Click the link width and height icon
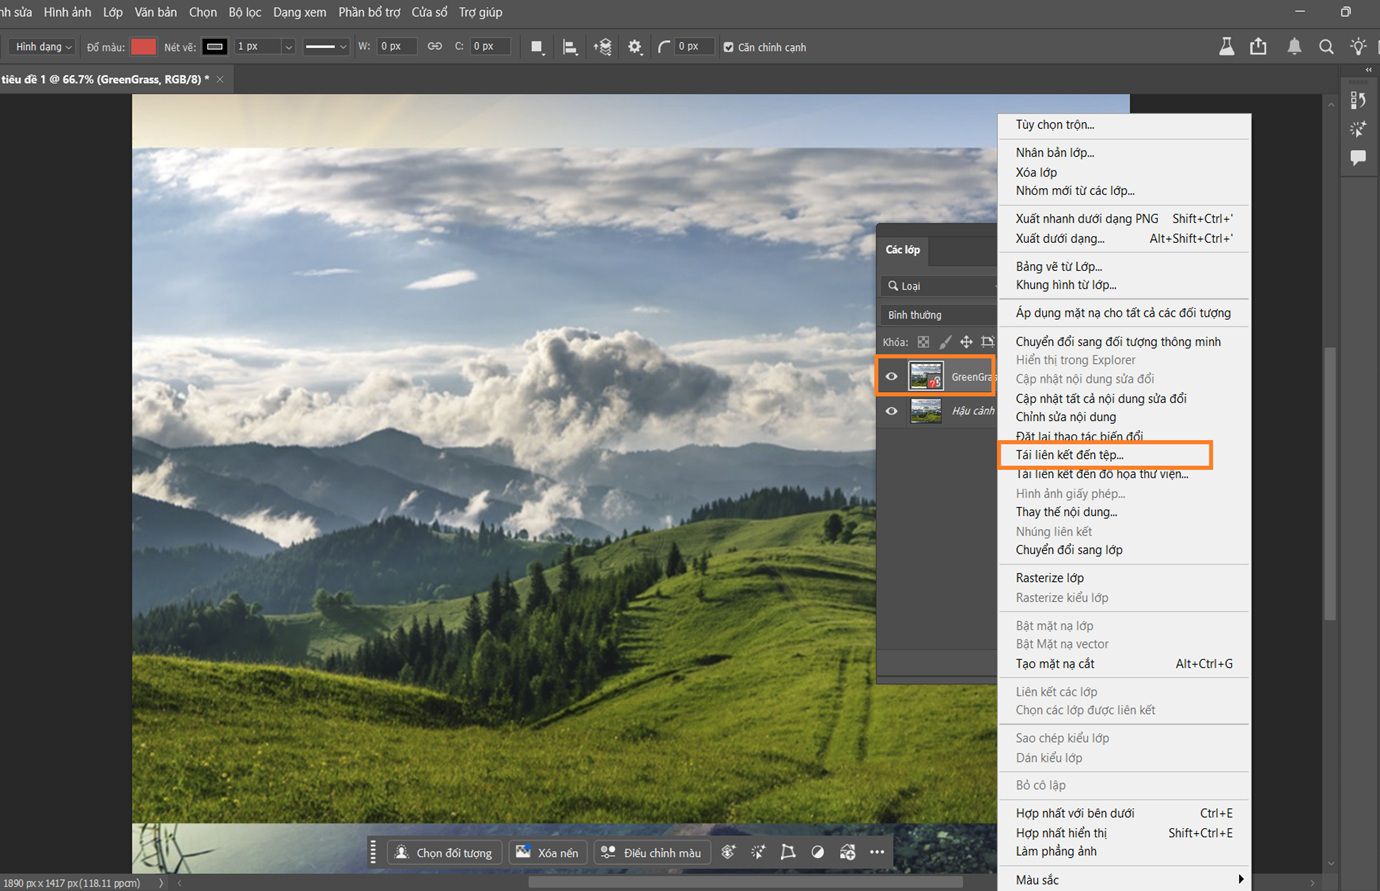Image resolution: width=1380 pixels, height=891 pixels. click(x=435, y=46)
